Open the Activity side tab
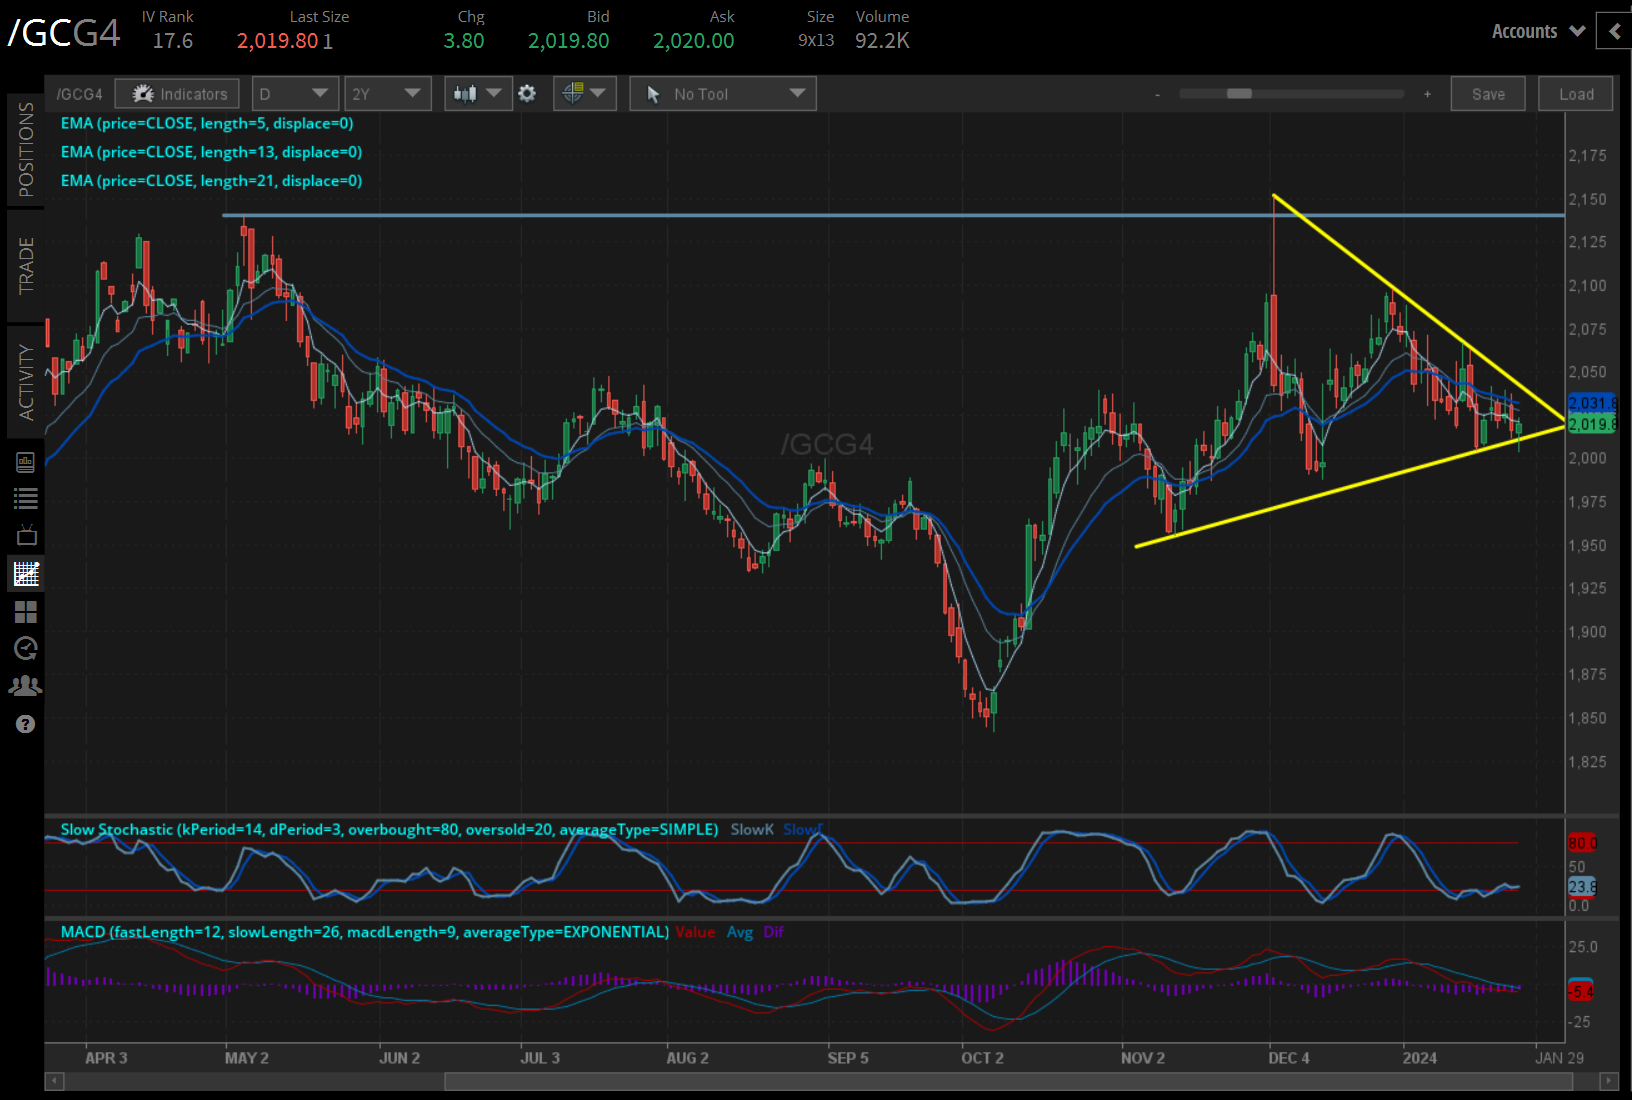Image resolution: width=1632 pixels, height=1100 pixels. pyautogui.click(x=26, y=382)
